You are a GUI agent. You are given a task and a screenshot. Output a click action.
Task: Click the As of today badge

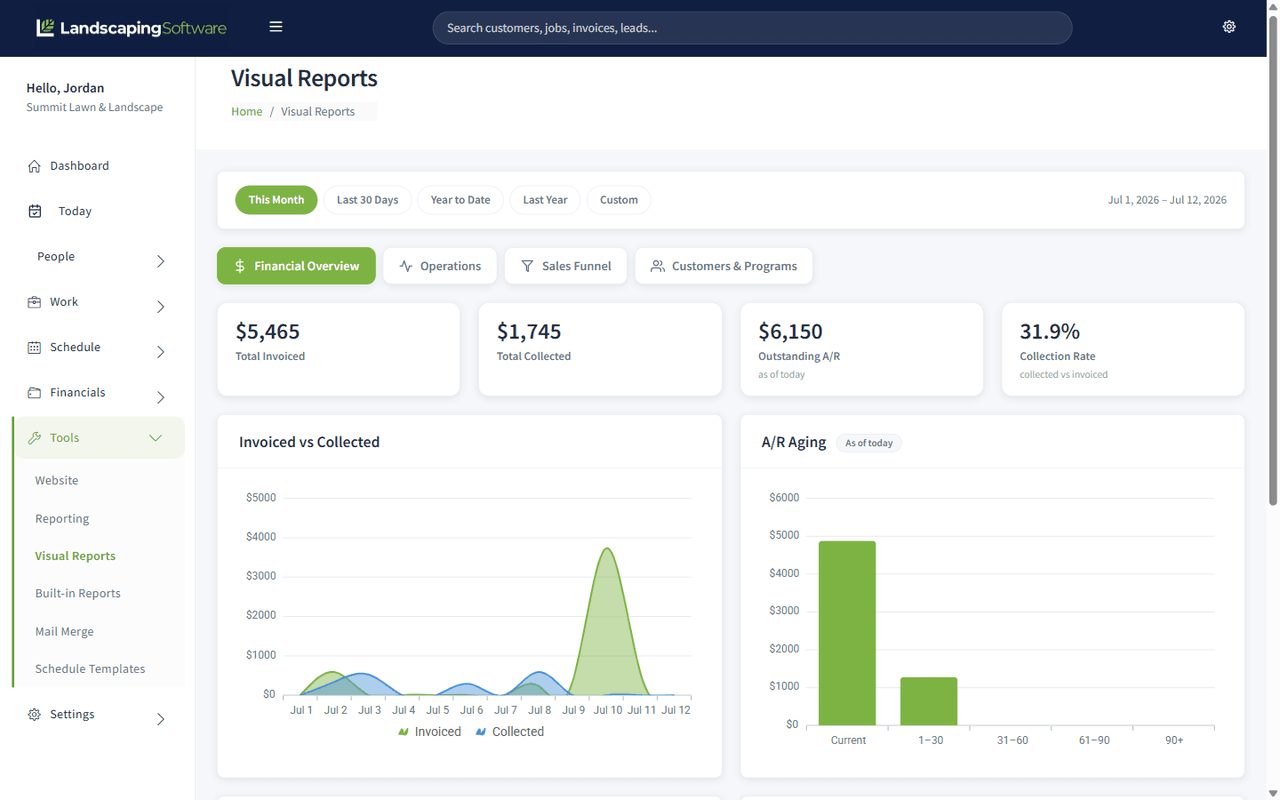(869, 443)
